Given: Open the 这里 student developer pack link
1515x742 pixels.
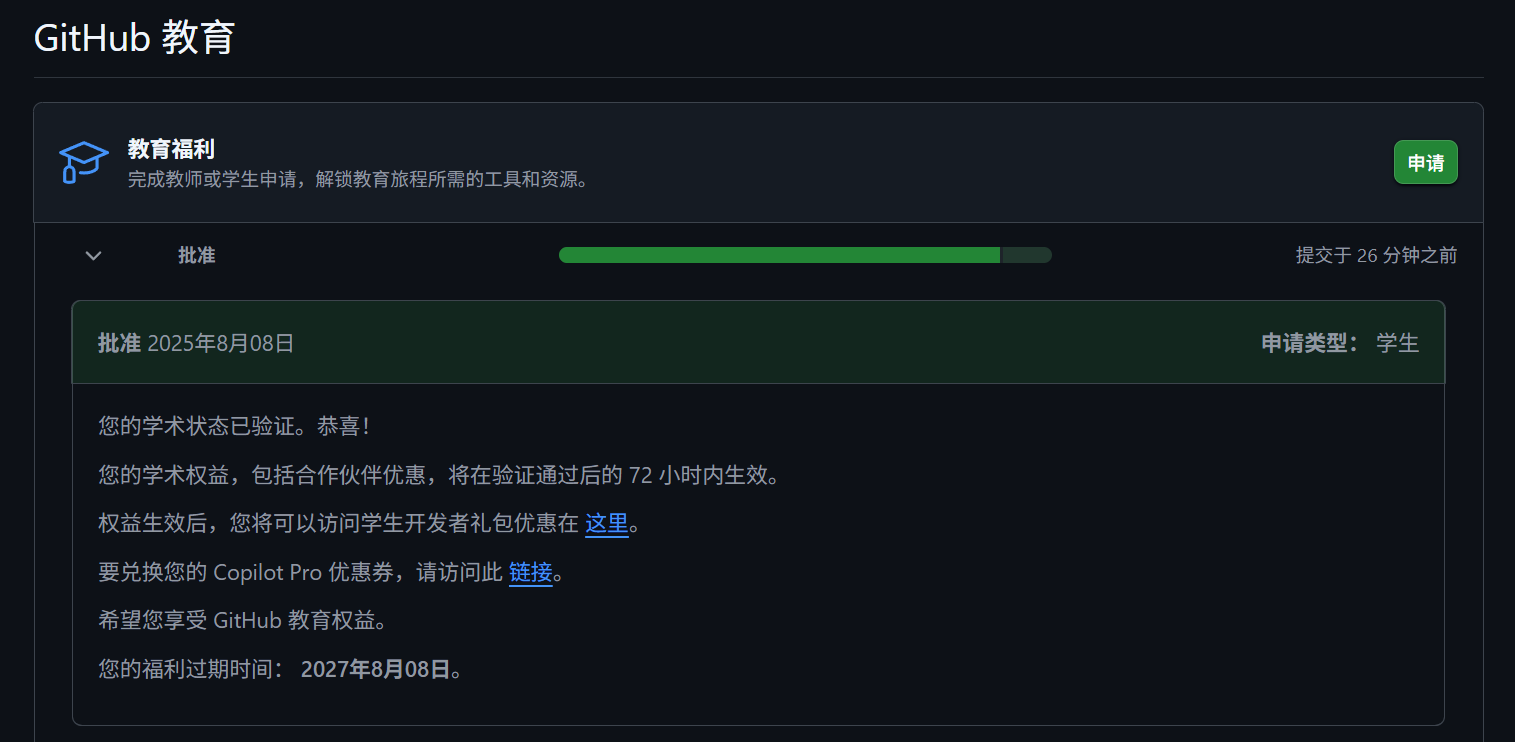Looking at the screenshot, I should (x=607, y=523).
